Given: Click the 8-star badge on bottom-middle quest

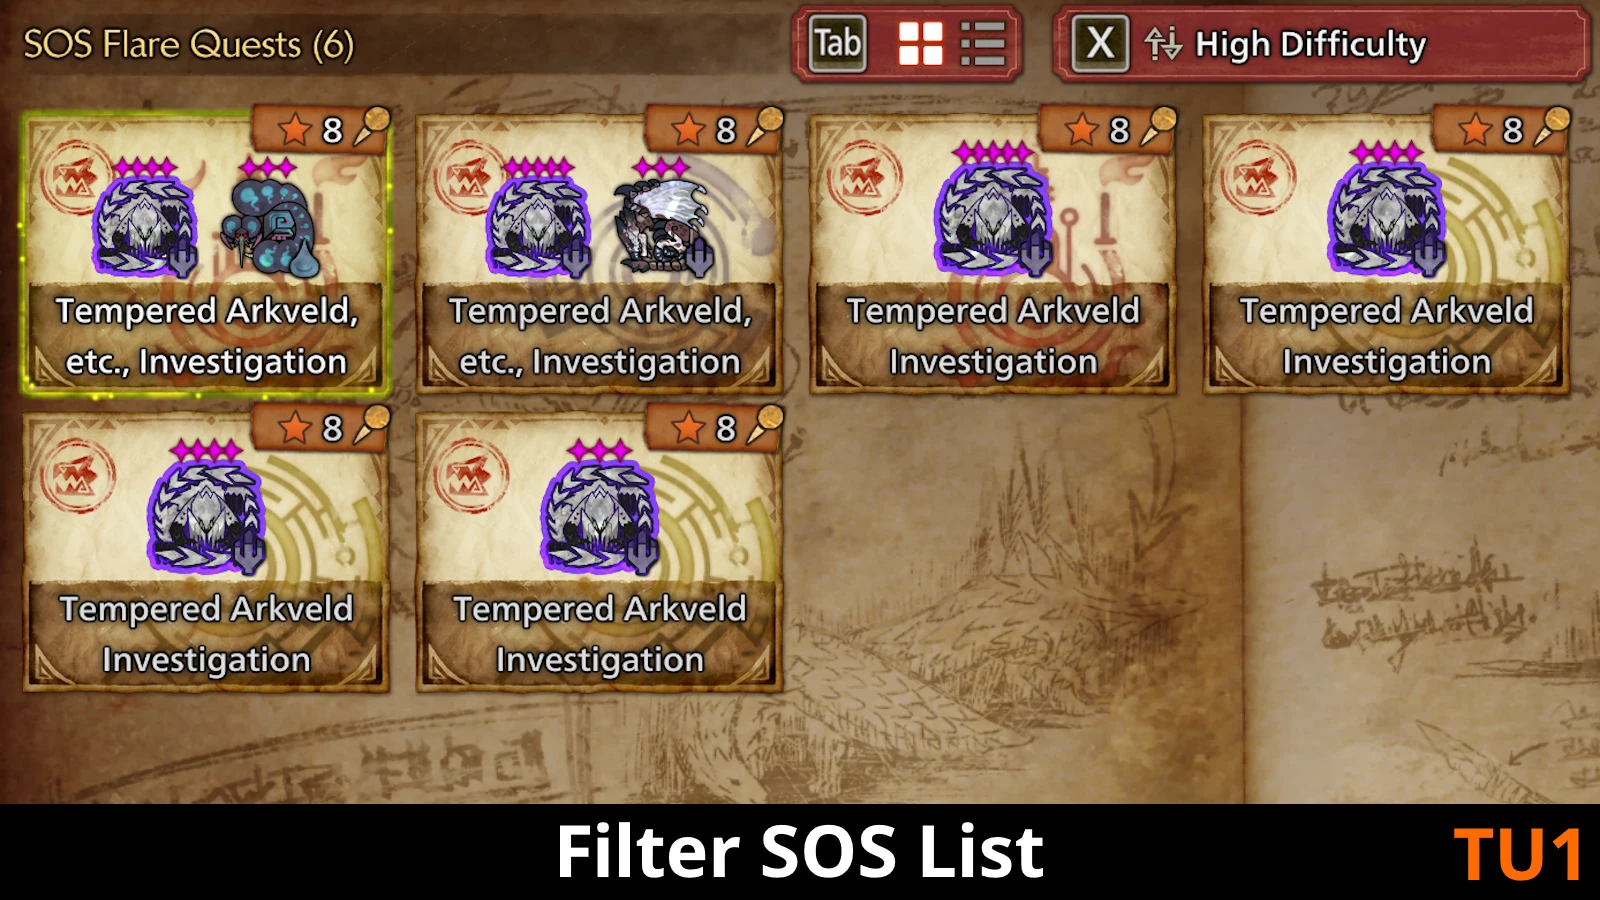Looking at the screenshot, I should [x=714, y=428].
